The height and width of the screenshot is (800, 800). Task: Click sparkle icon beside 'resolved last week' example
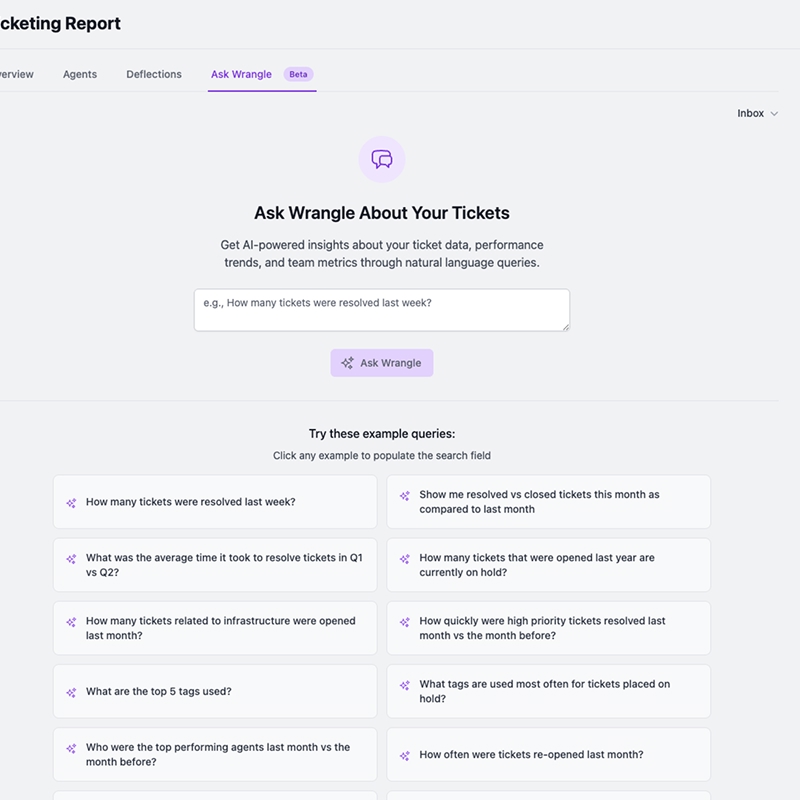(71, 503)
